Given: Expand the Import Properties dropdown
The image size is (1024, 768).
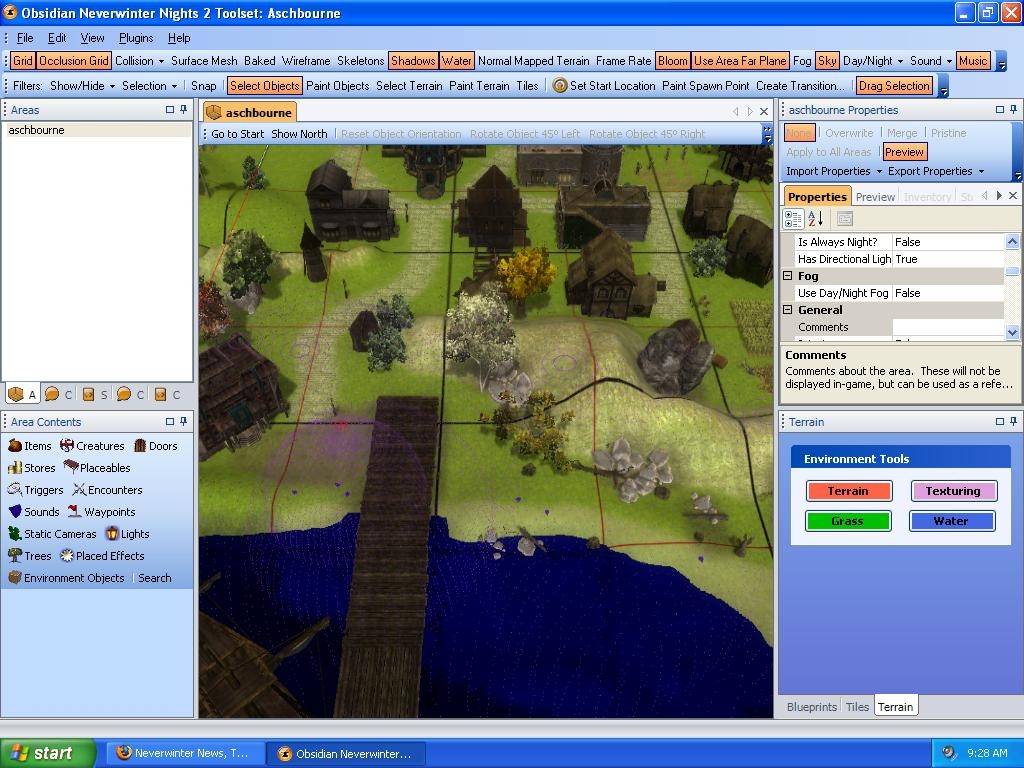Looking at the screenshot, I should coord(834,171).
